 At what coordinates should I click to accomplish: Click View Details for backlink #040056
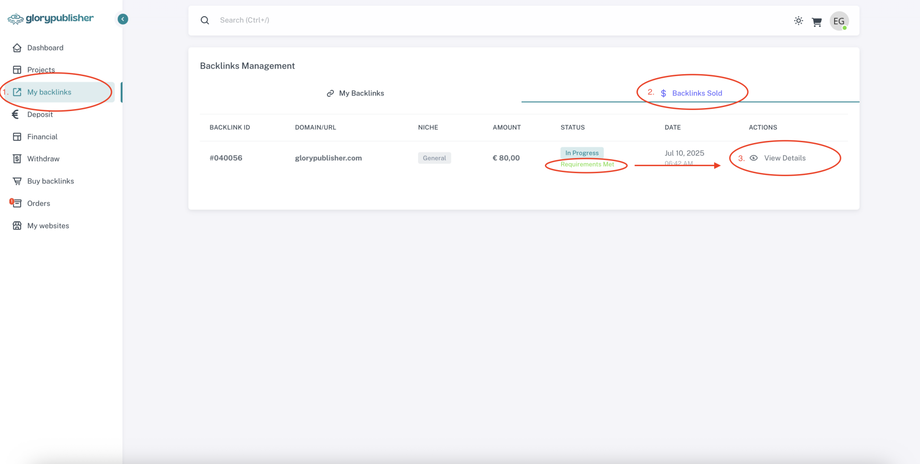tap(778, 158)
